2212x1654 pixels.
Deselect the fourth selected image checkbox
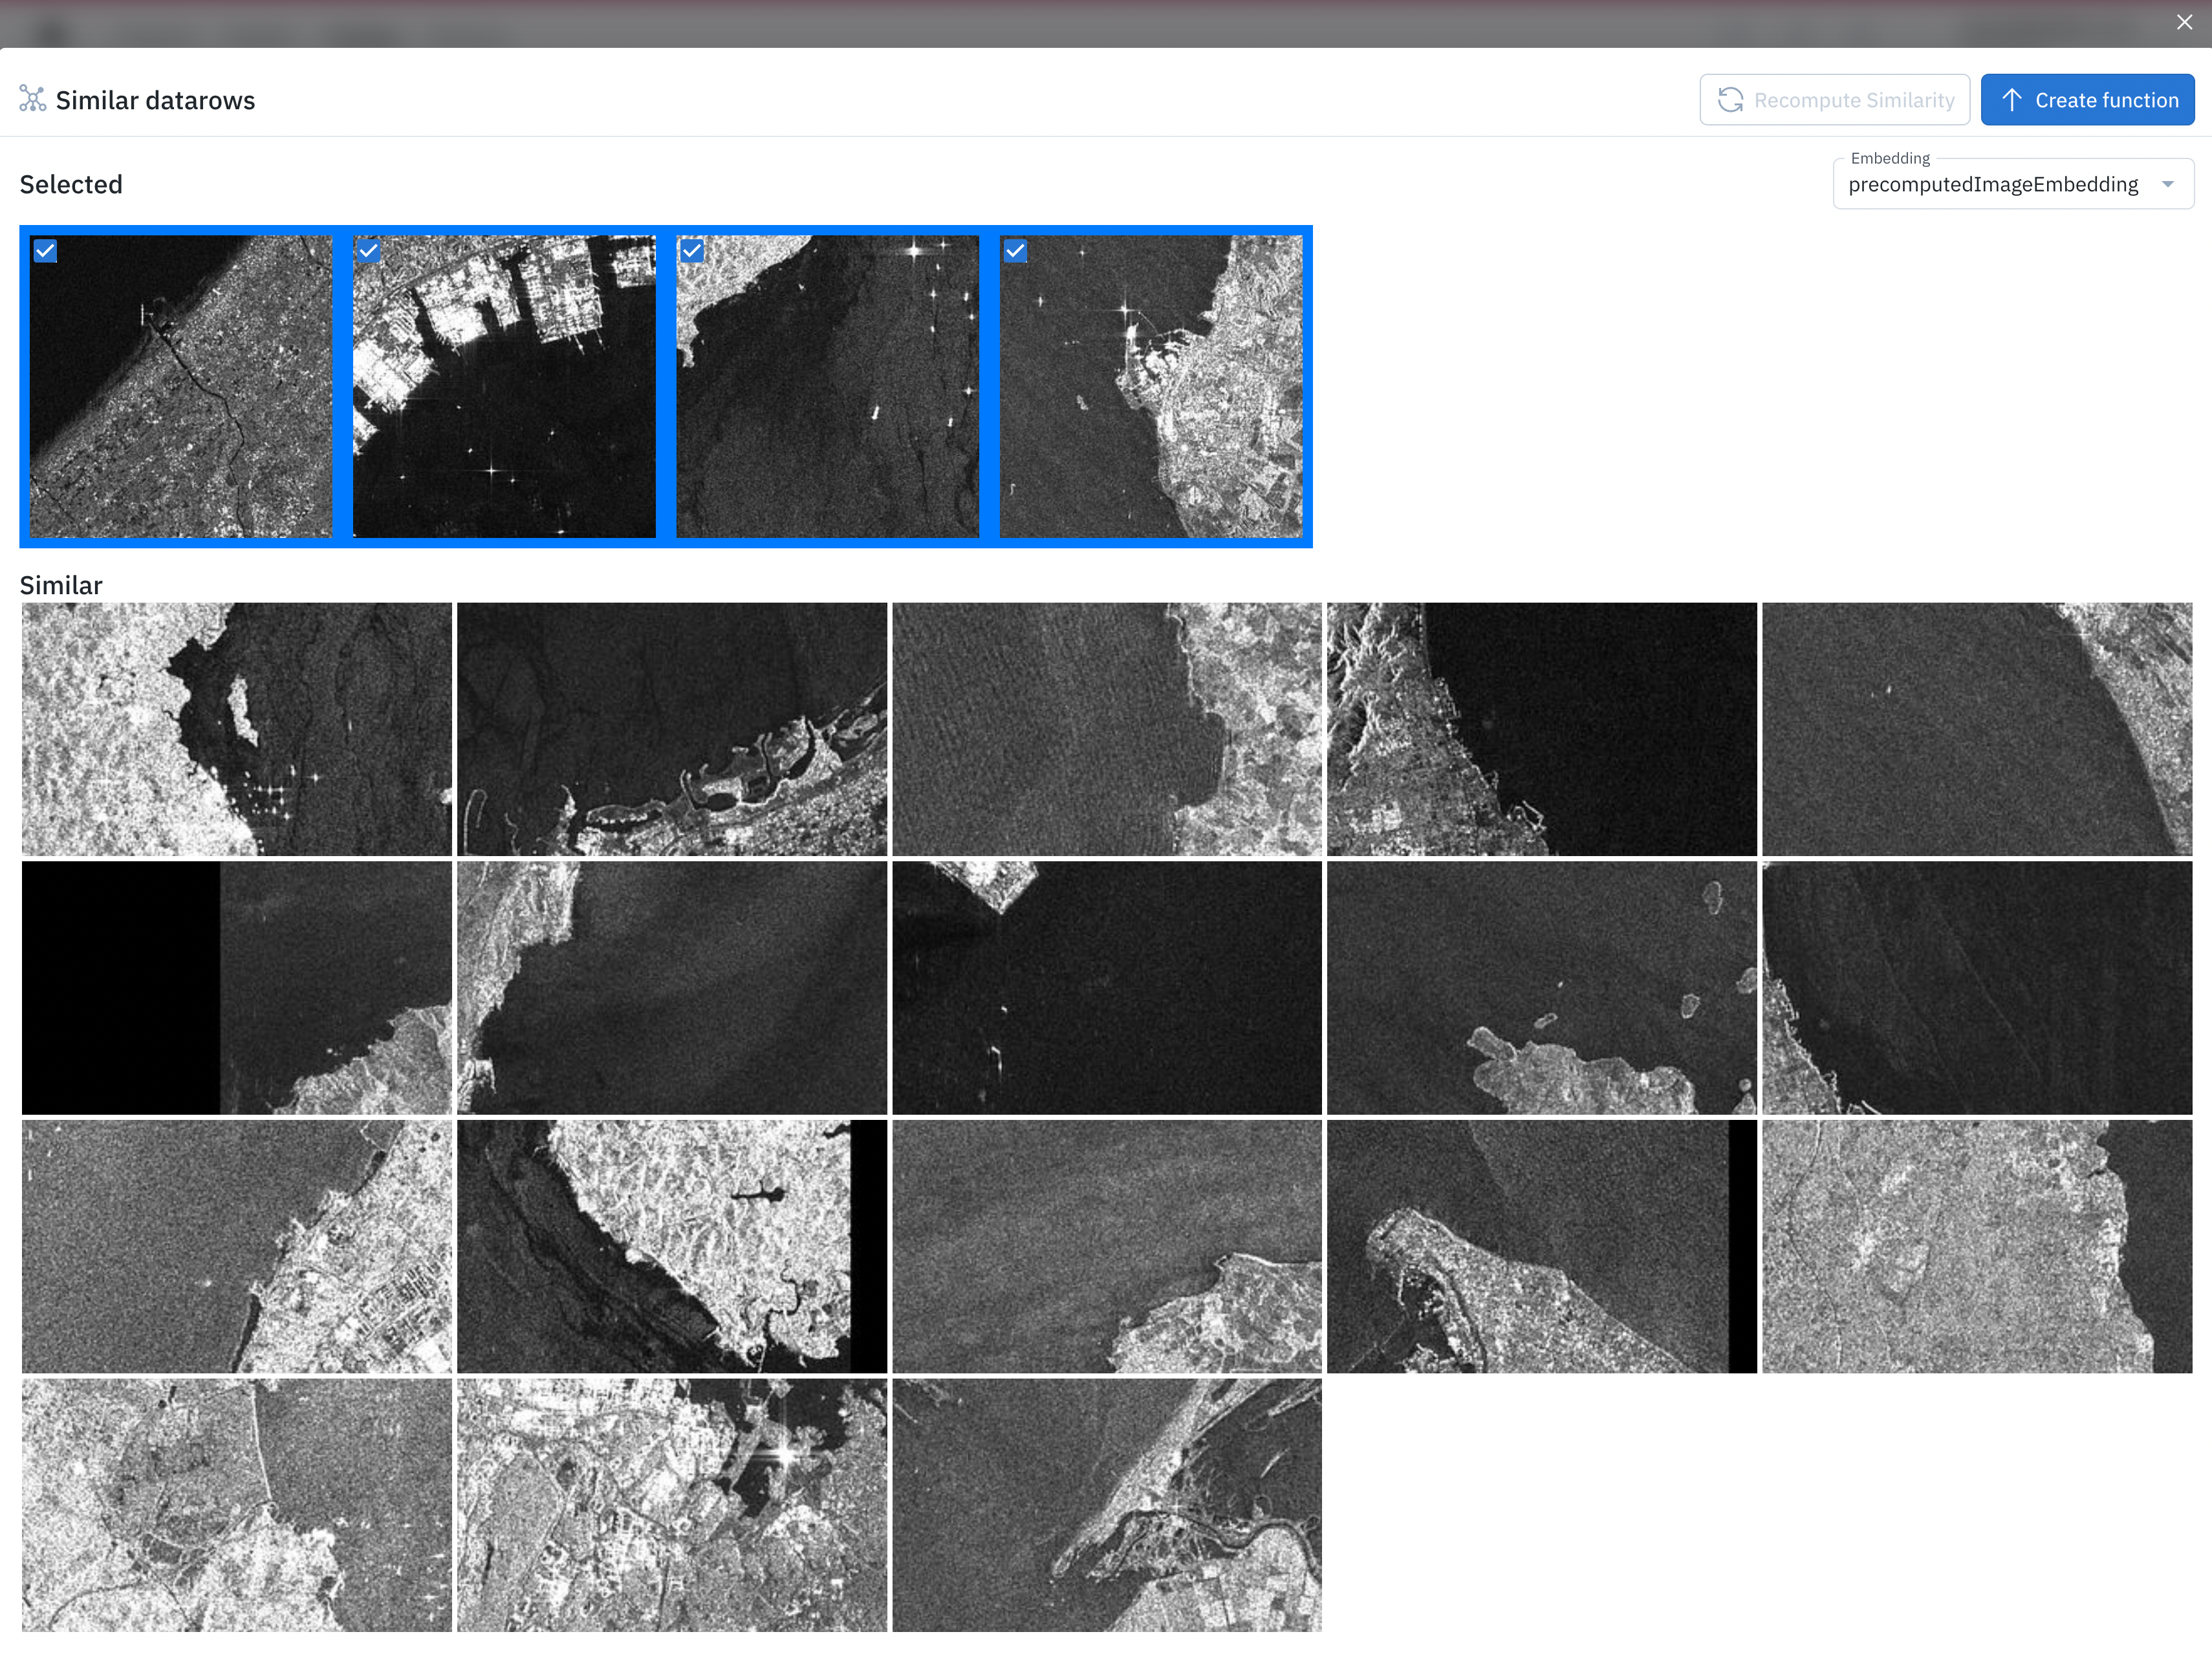(x=1015, y=251)
